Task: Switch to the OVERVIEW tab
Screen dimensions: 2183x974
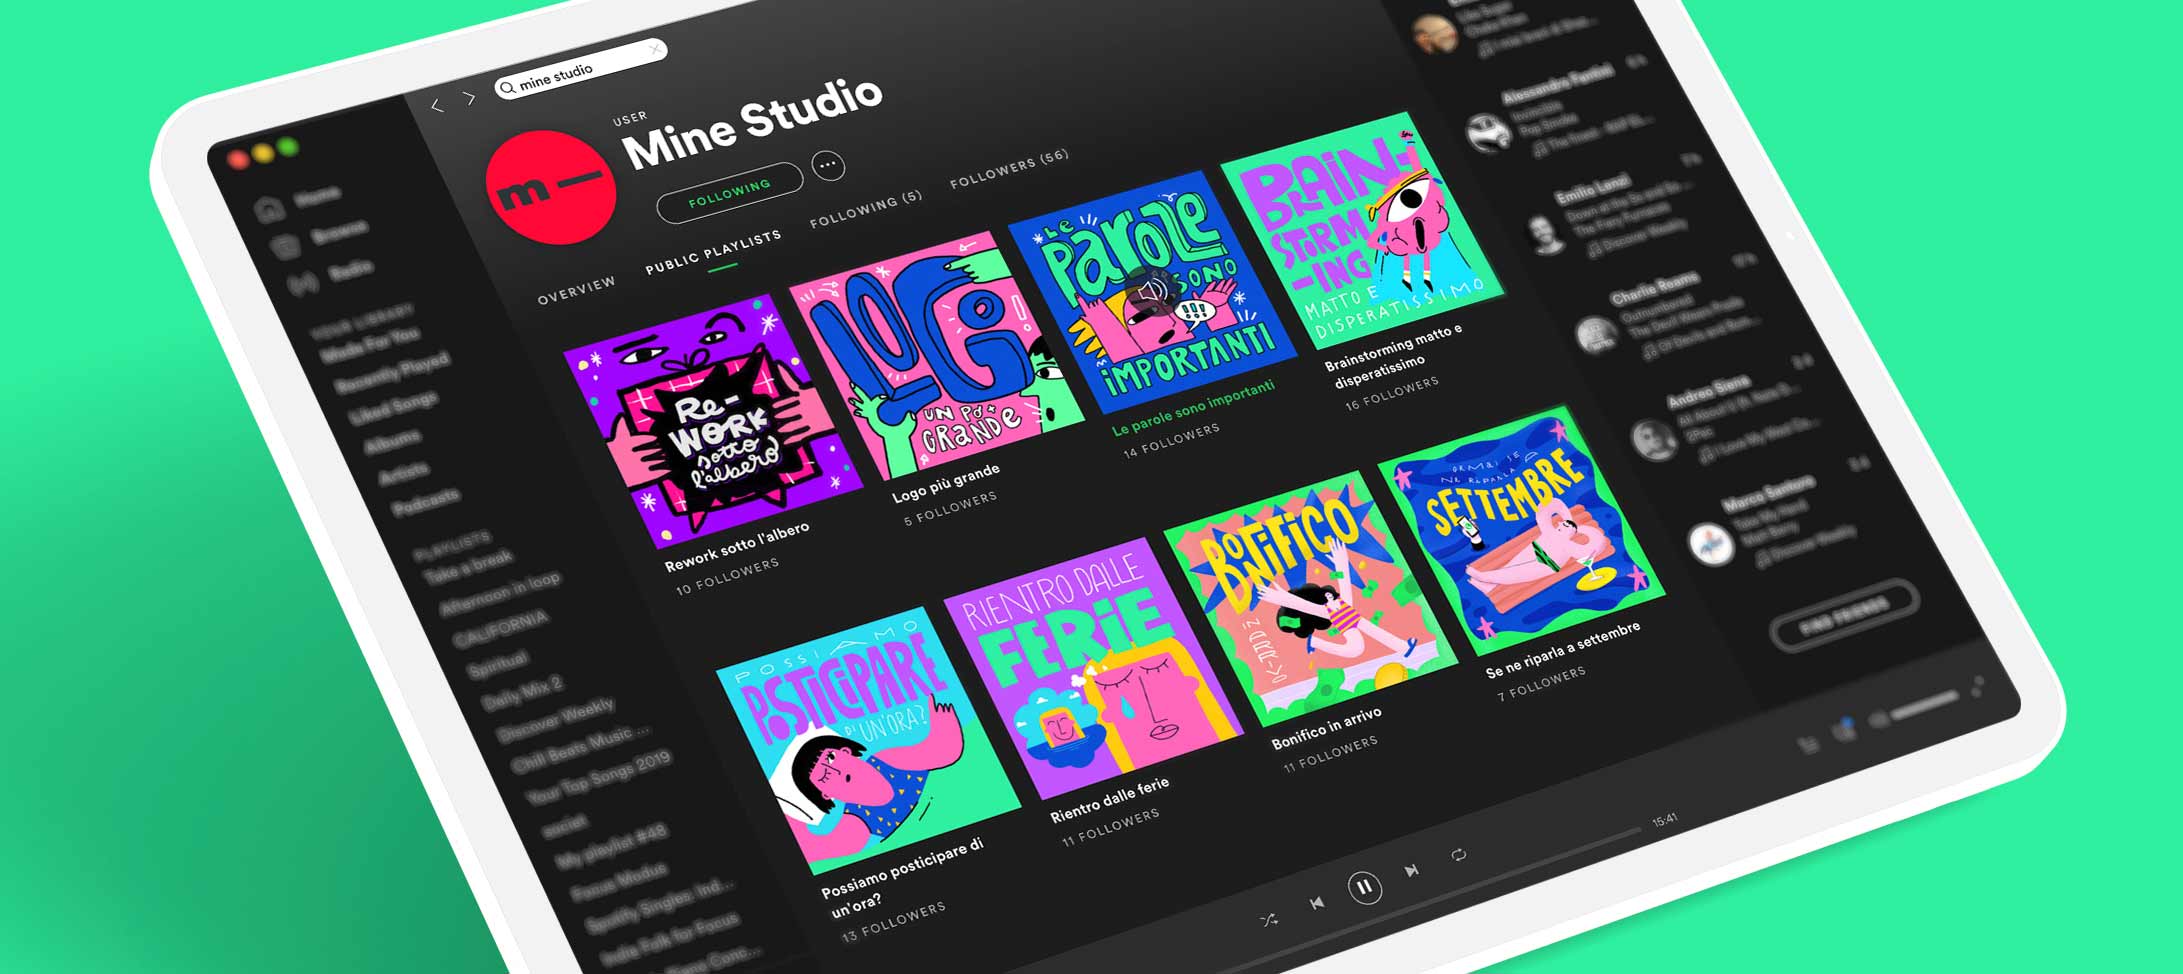Action: 577,290
